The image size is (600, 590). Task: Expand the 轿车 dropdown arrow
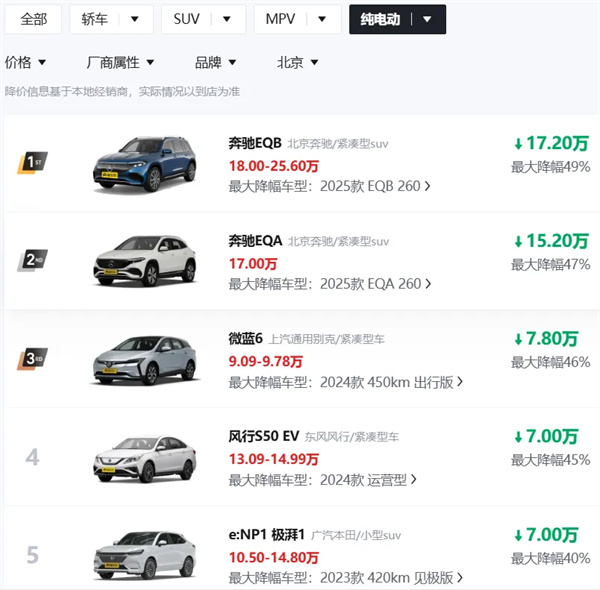click(135, 19)
